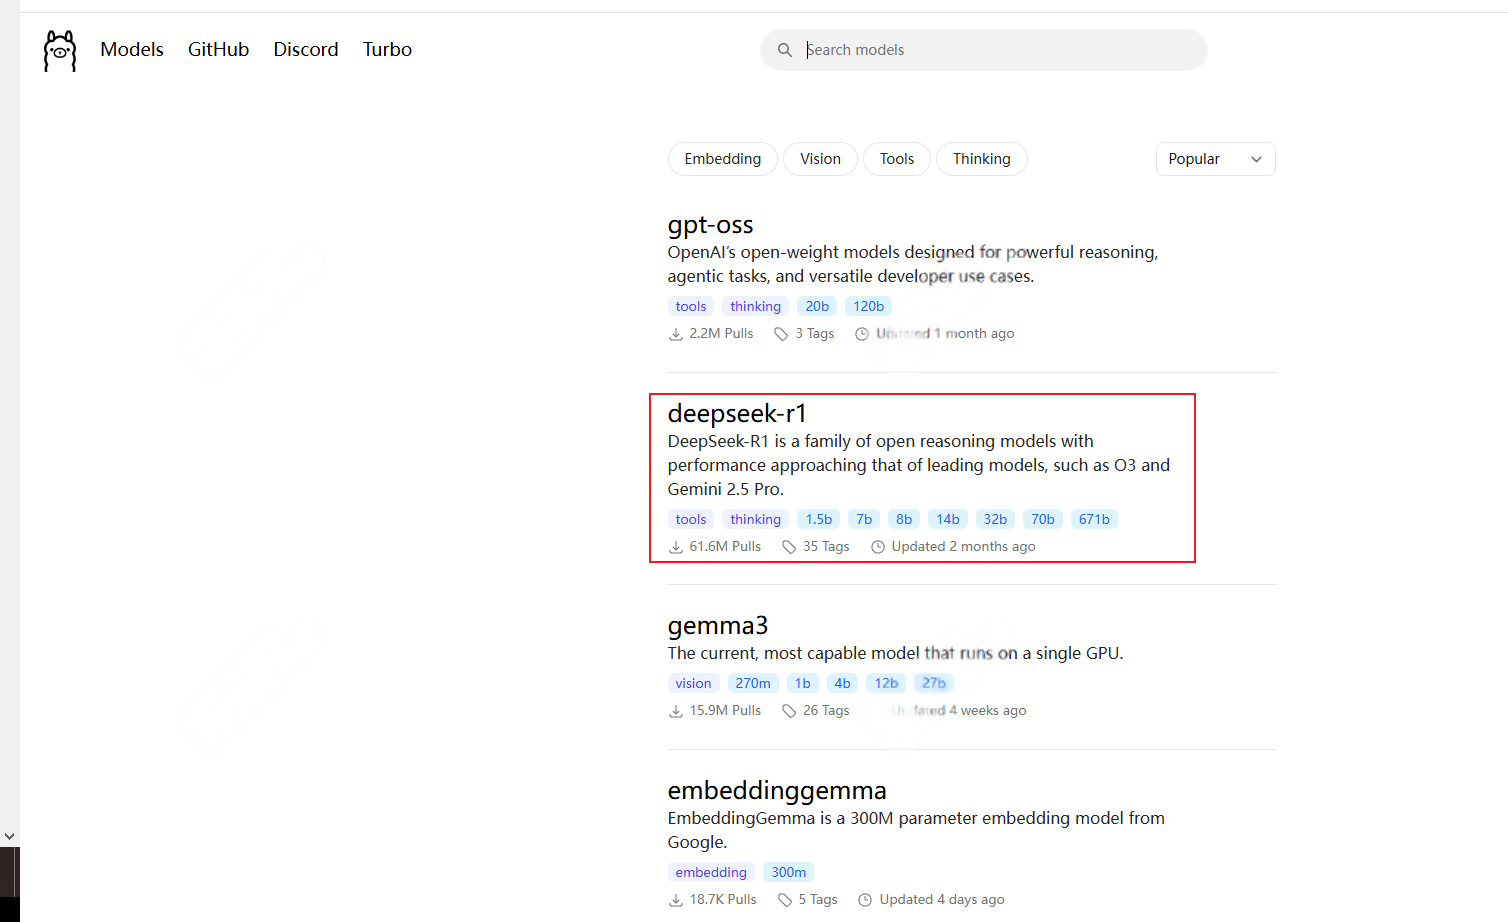The image size is (1508, 922).
Task: Open the embeddinggemma model page
Action: point(777,791)
